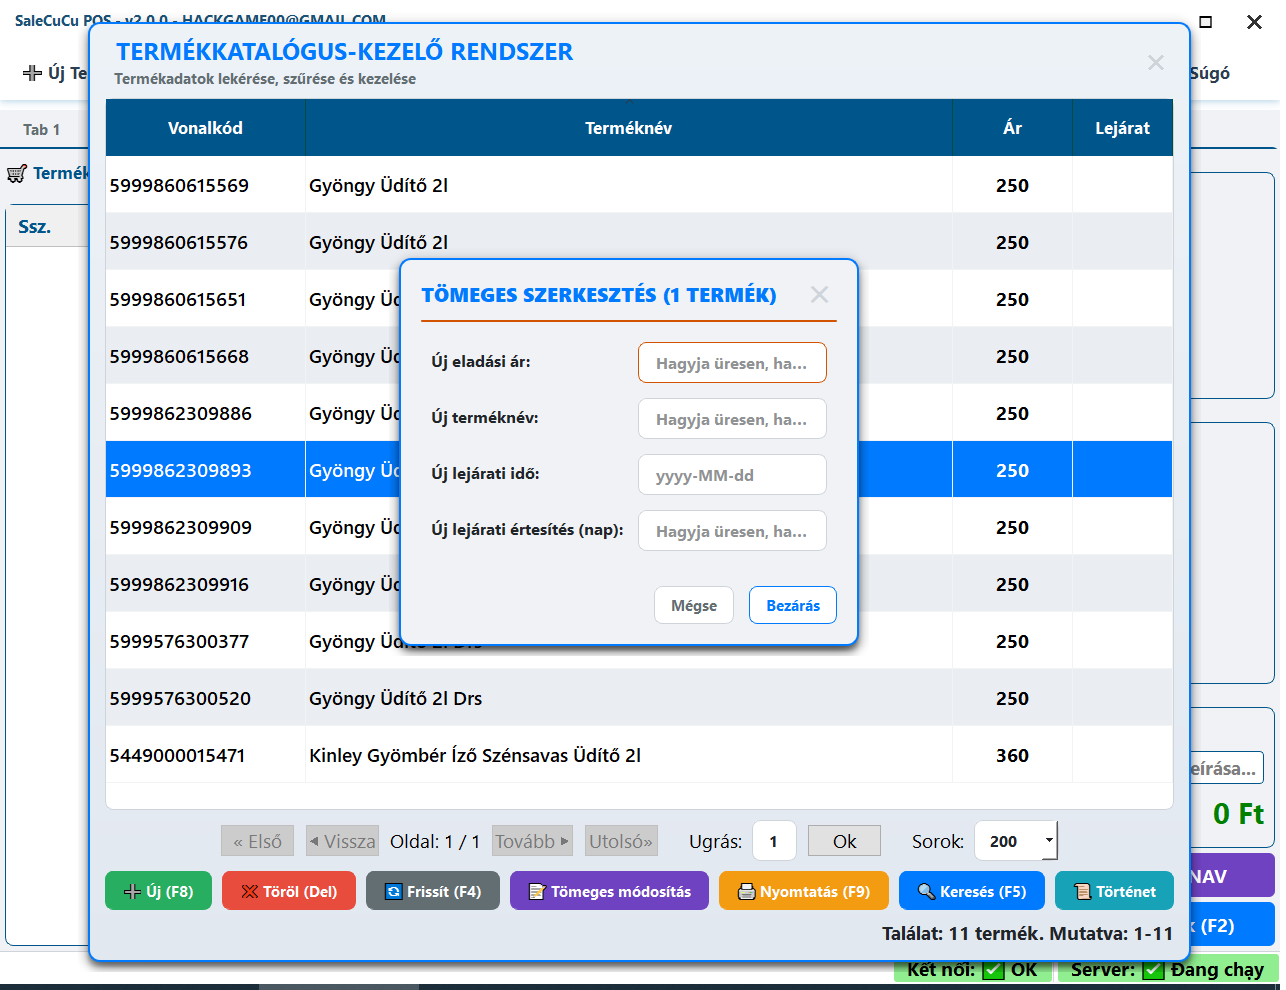This screenshot has width=1286, height=990.
Task: Select barcode cell 5999860615576
Action: click(x=205, y=242)
